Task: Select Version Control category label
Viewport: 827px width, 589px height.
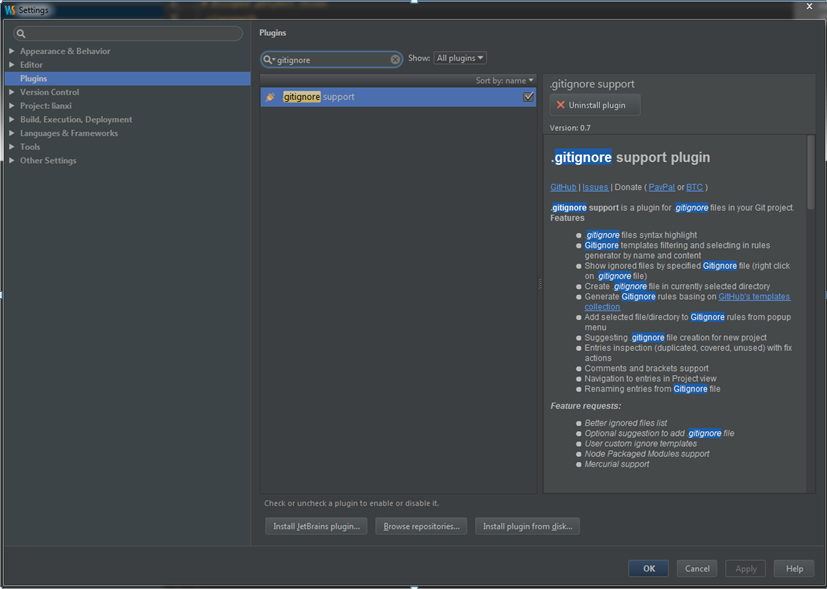Action: coord(50,92)
